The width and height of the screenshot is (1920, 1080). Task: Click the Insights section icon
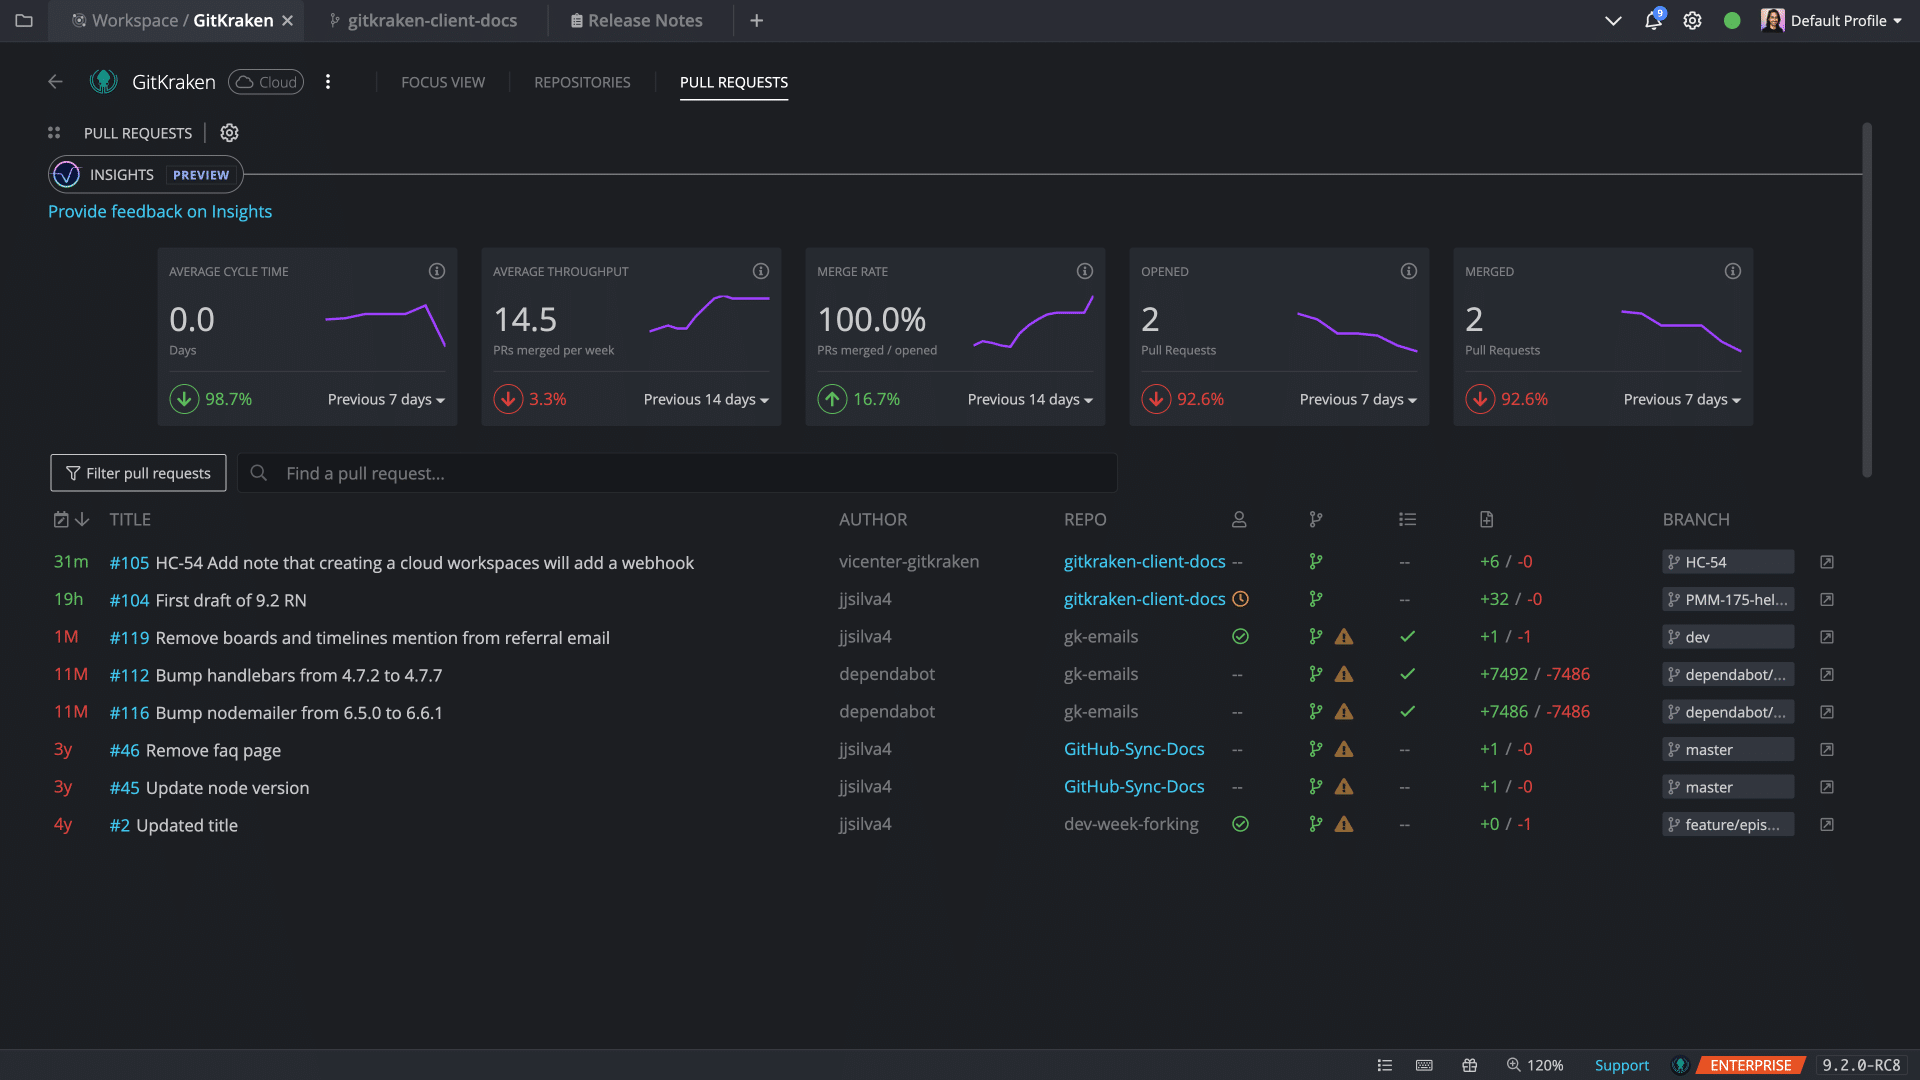click(x=66, y=174)
